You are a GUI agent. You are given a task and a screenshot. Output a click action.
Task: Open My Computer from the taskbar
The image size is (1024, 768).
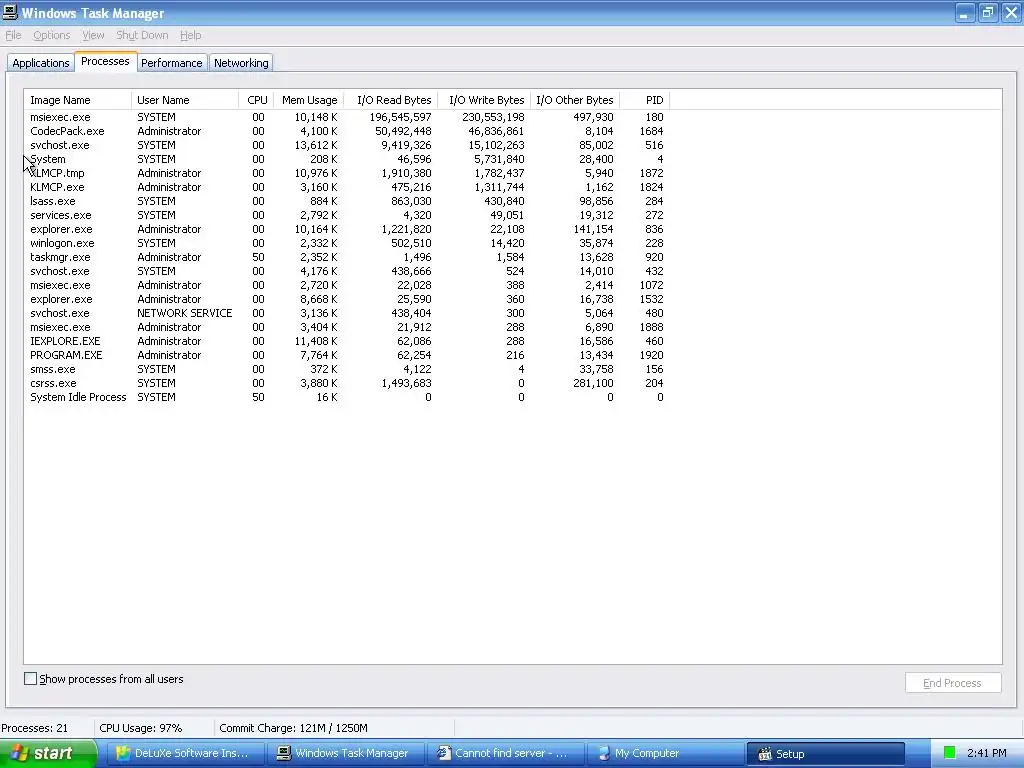[x=666, y=753]
